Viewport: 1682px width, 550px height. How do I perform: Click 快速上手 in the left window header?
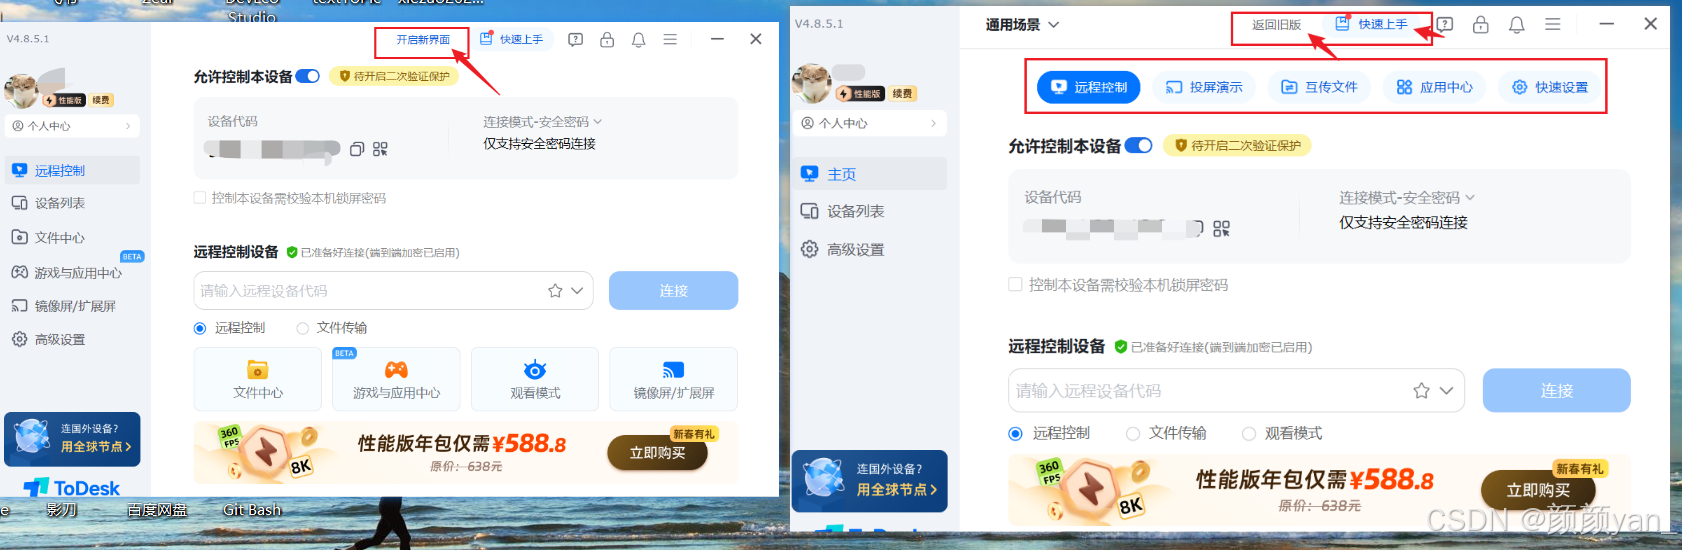512,39
